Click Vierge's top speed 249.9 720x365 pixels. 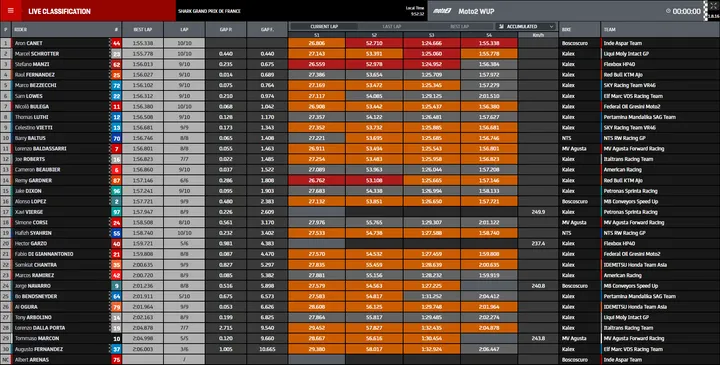pos(538,212)
